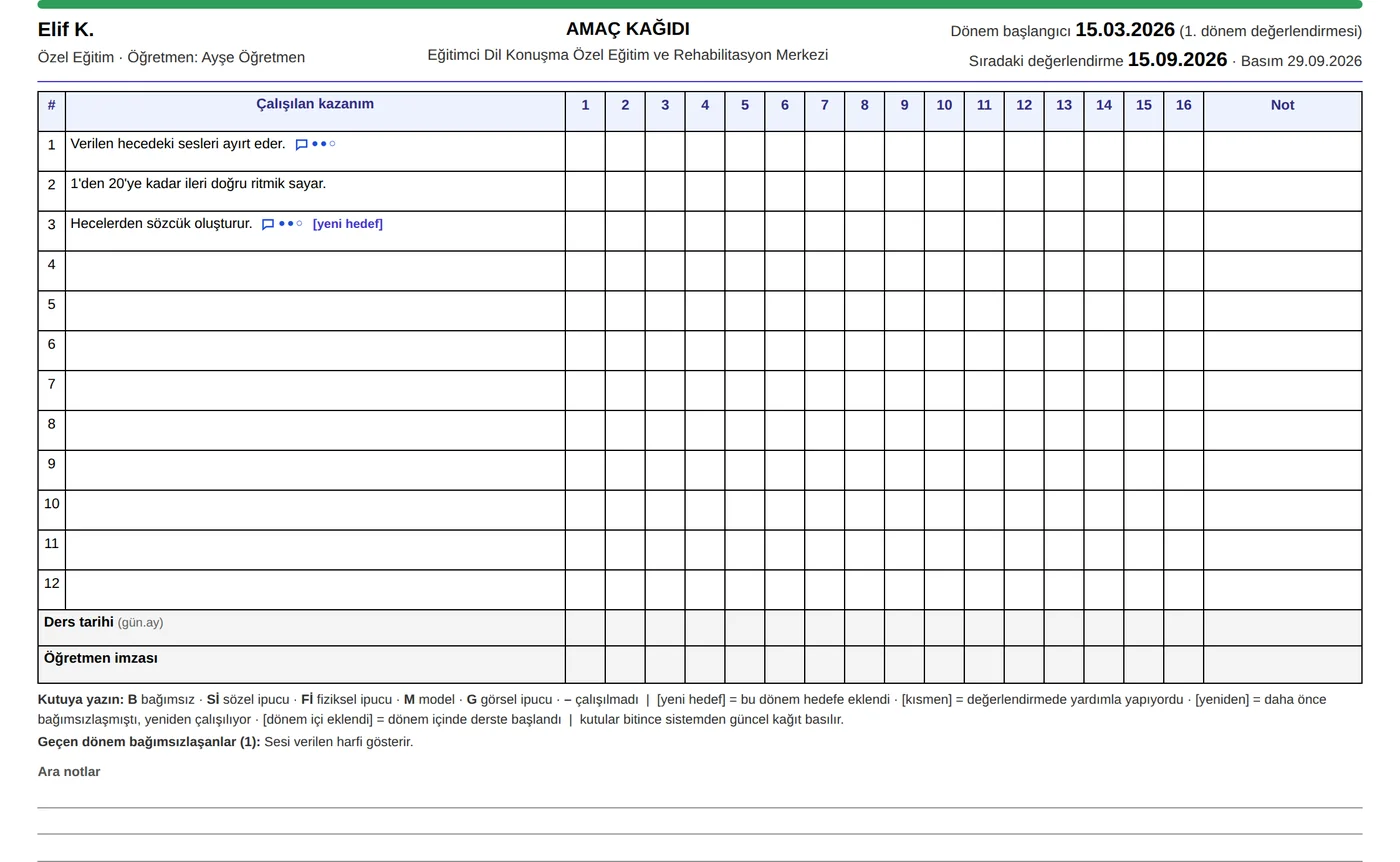Click the 'Öğretmen imzası' cell under session 16
The width and height of the screenshot is (1400, 862).
(1183, 665)
